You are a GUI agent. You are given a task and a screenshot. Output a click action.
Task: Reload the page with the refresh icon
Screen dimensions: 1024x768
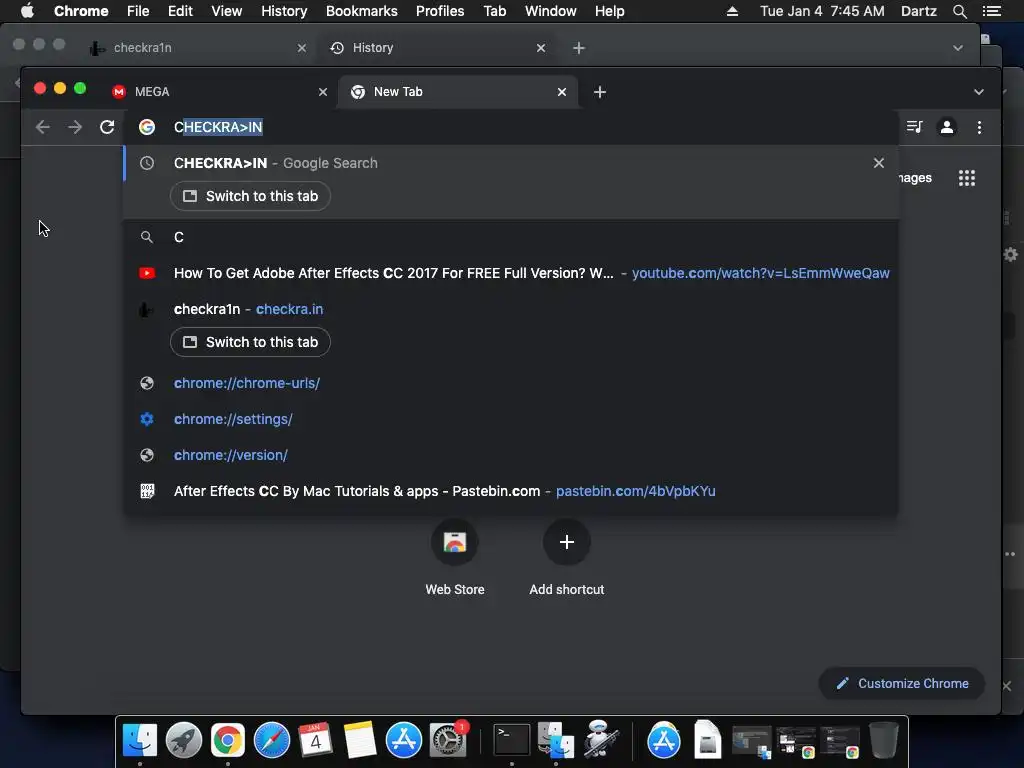(107, 127)
